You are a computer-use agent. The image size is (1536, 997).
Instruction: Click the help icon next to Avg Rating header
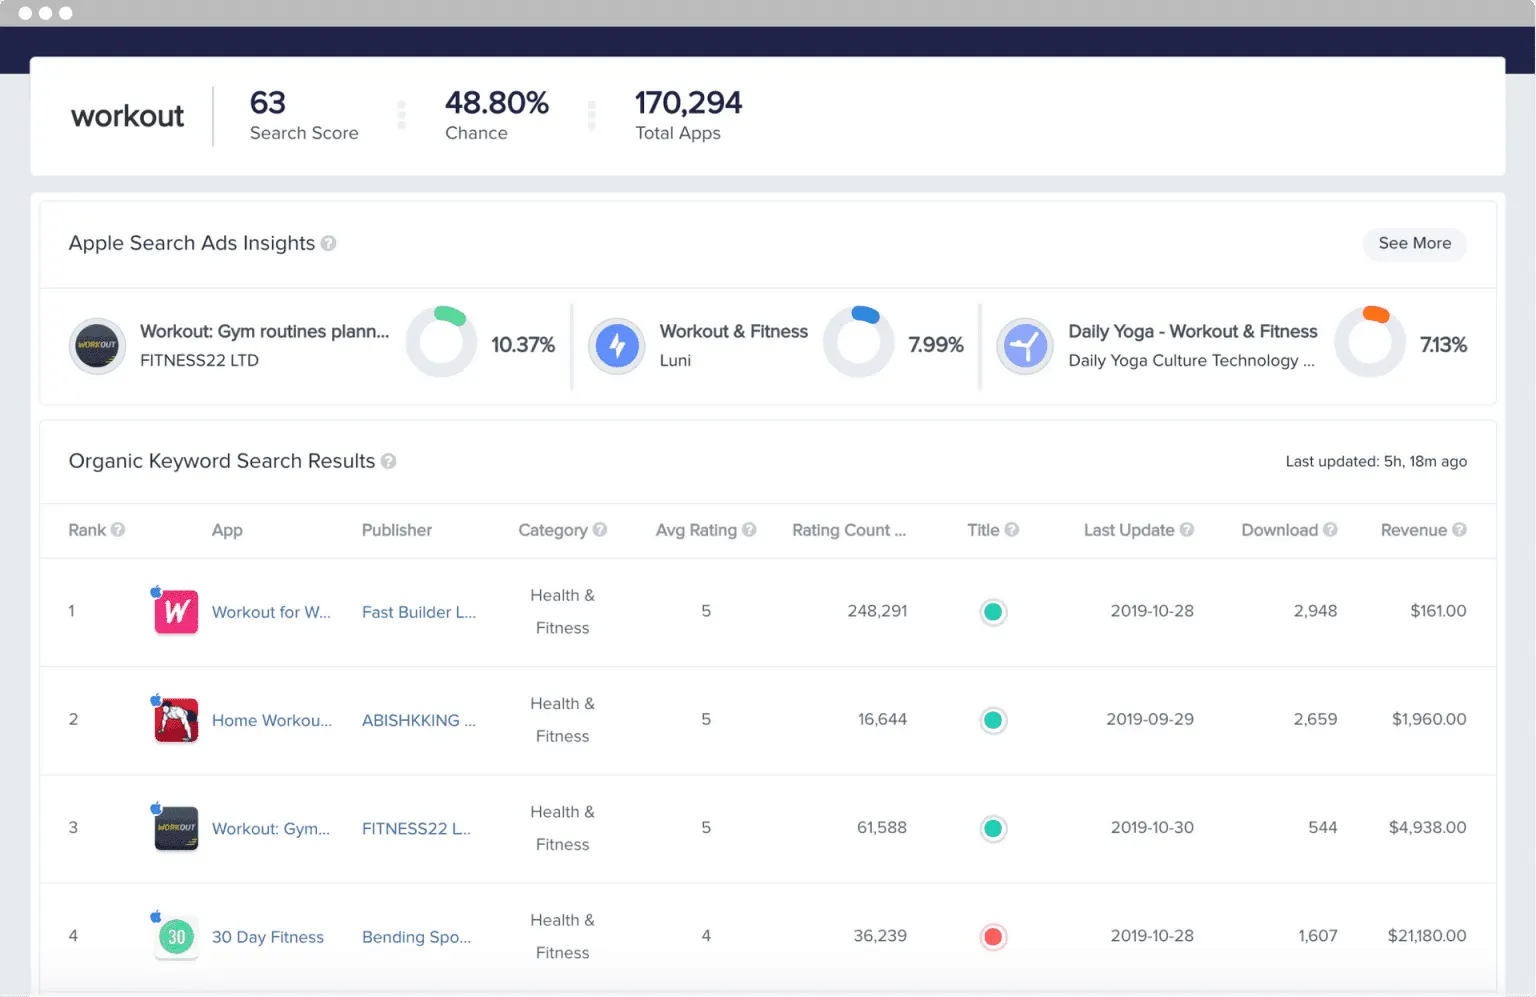pyautogui.click(x=749, y=530)
